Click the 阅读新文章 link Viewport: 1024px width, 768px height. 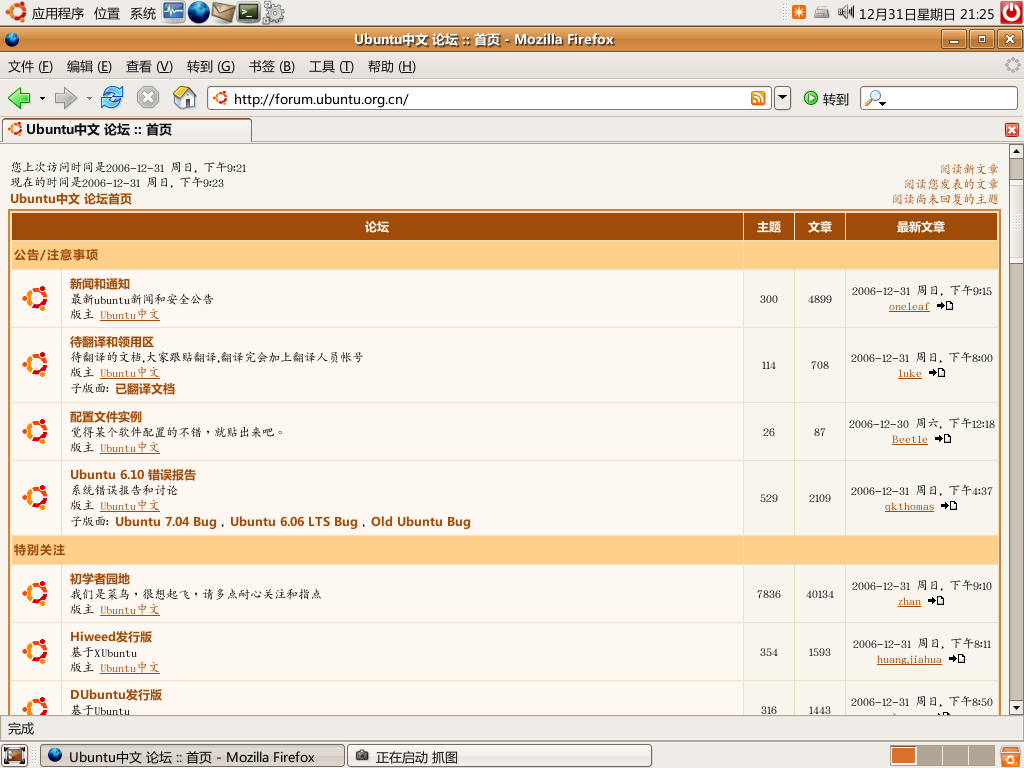(969, 169)
